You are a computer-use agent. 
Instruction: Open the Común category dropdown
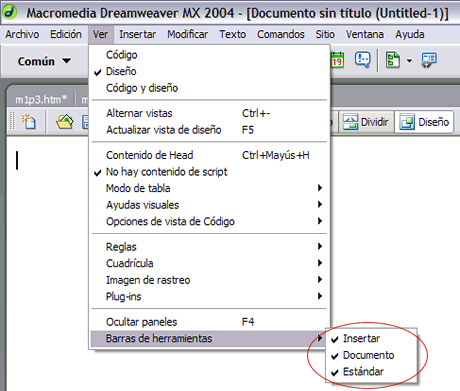tap(44, 61)
